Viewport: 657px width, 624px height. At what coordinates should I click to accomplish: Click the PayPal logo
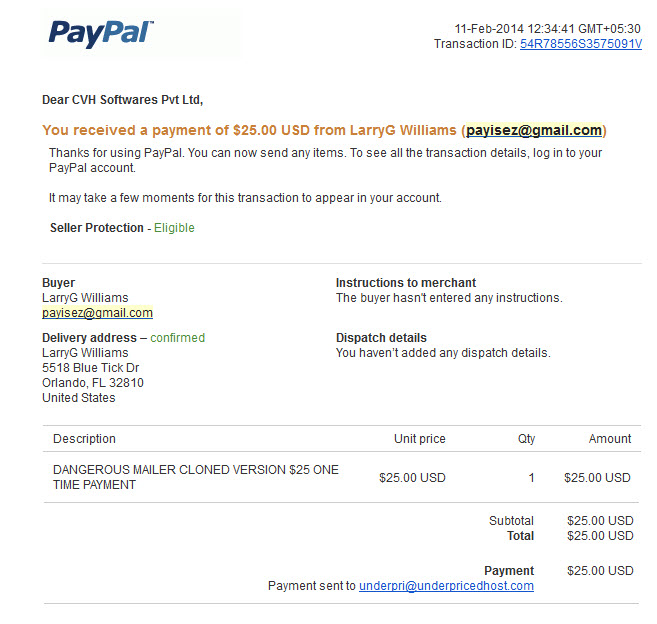click(x=101, y=34)
